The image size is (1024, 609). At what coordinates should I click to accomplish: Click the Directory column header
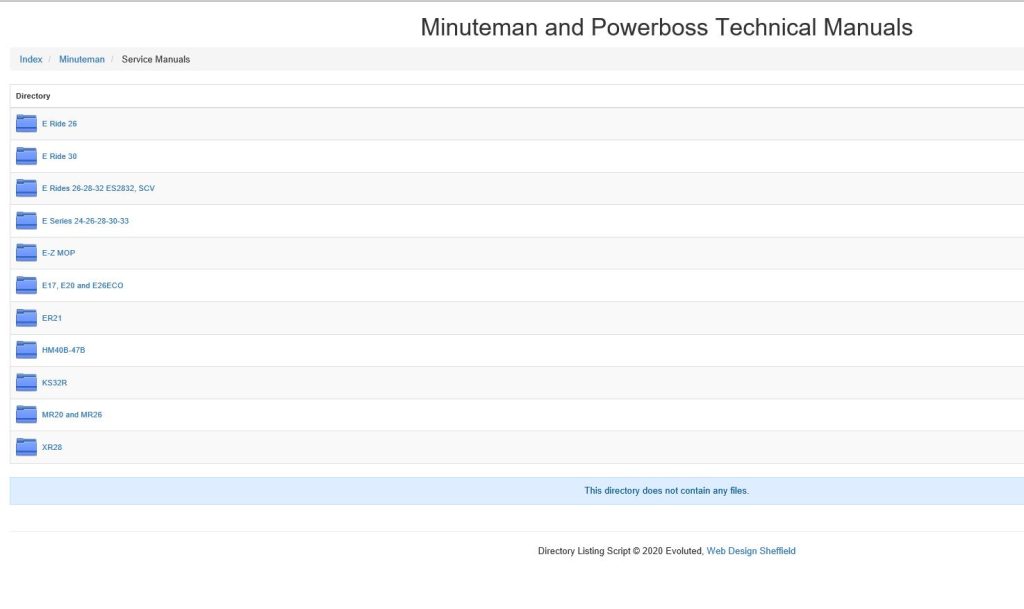coord(33,96)
